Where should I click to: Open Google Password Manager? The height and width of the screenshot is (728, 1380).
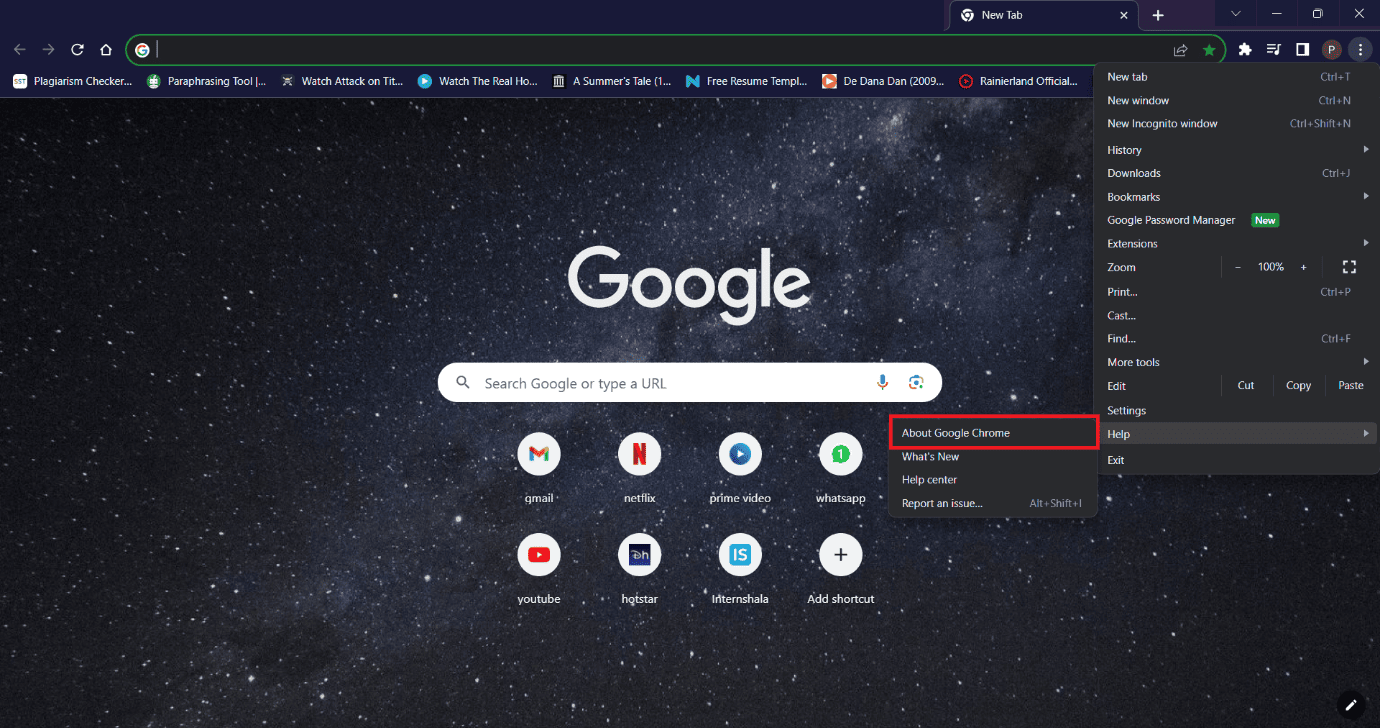coord(1236,220)
